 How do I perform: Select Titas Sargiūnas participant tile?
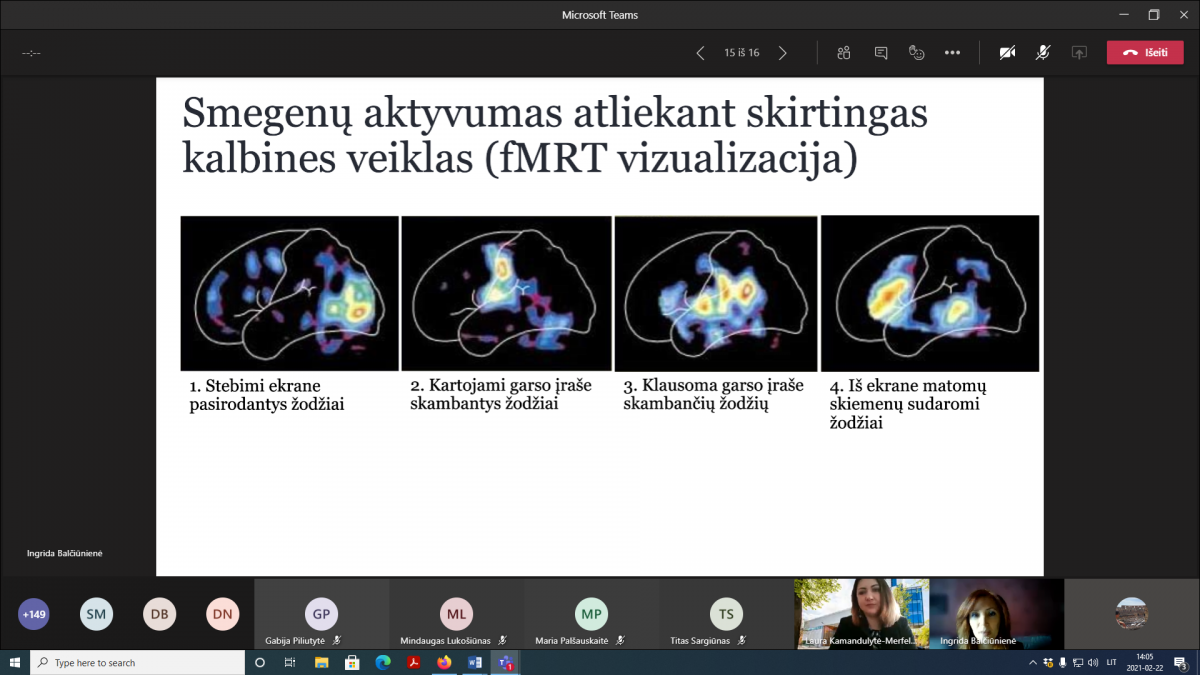point(726,614)
